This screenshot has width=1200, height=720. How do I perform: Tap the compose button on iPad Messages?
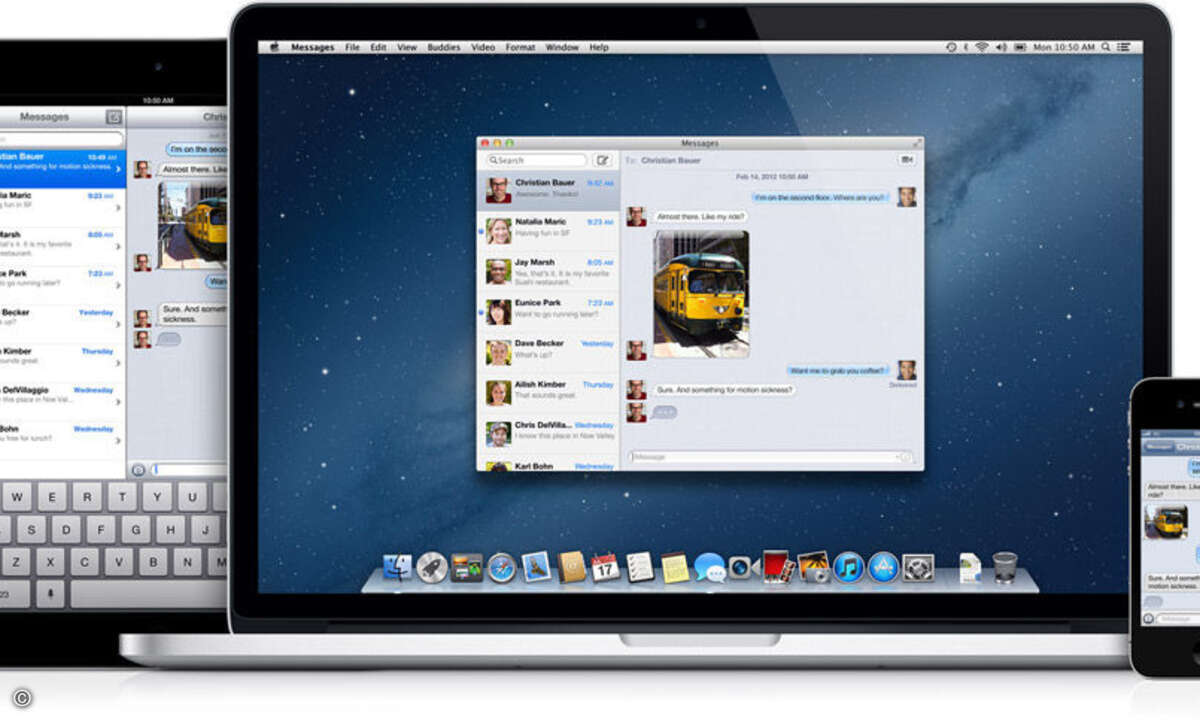(x=114, y=117)
